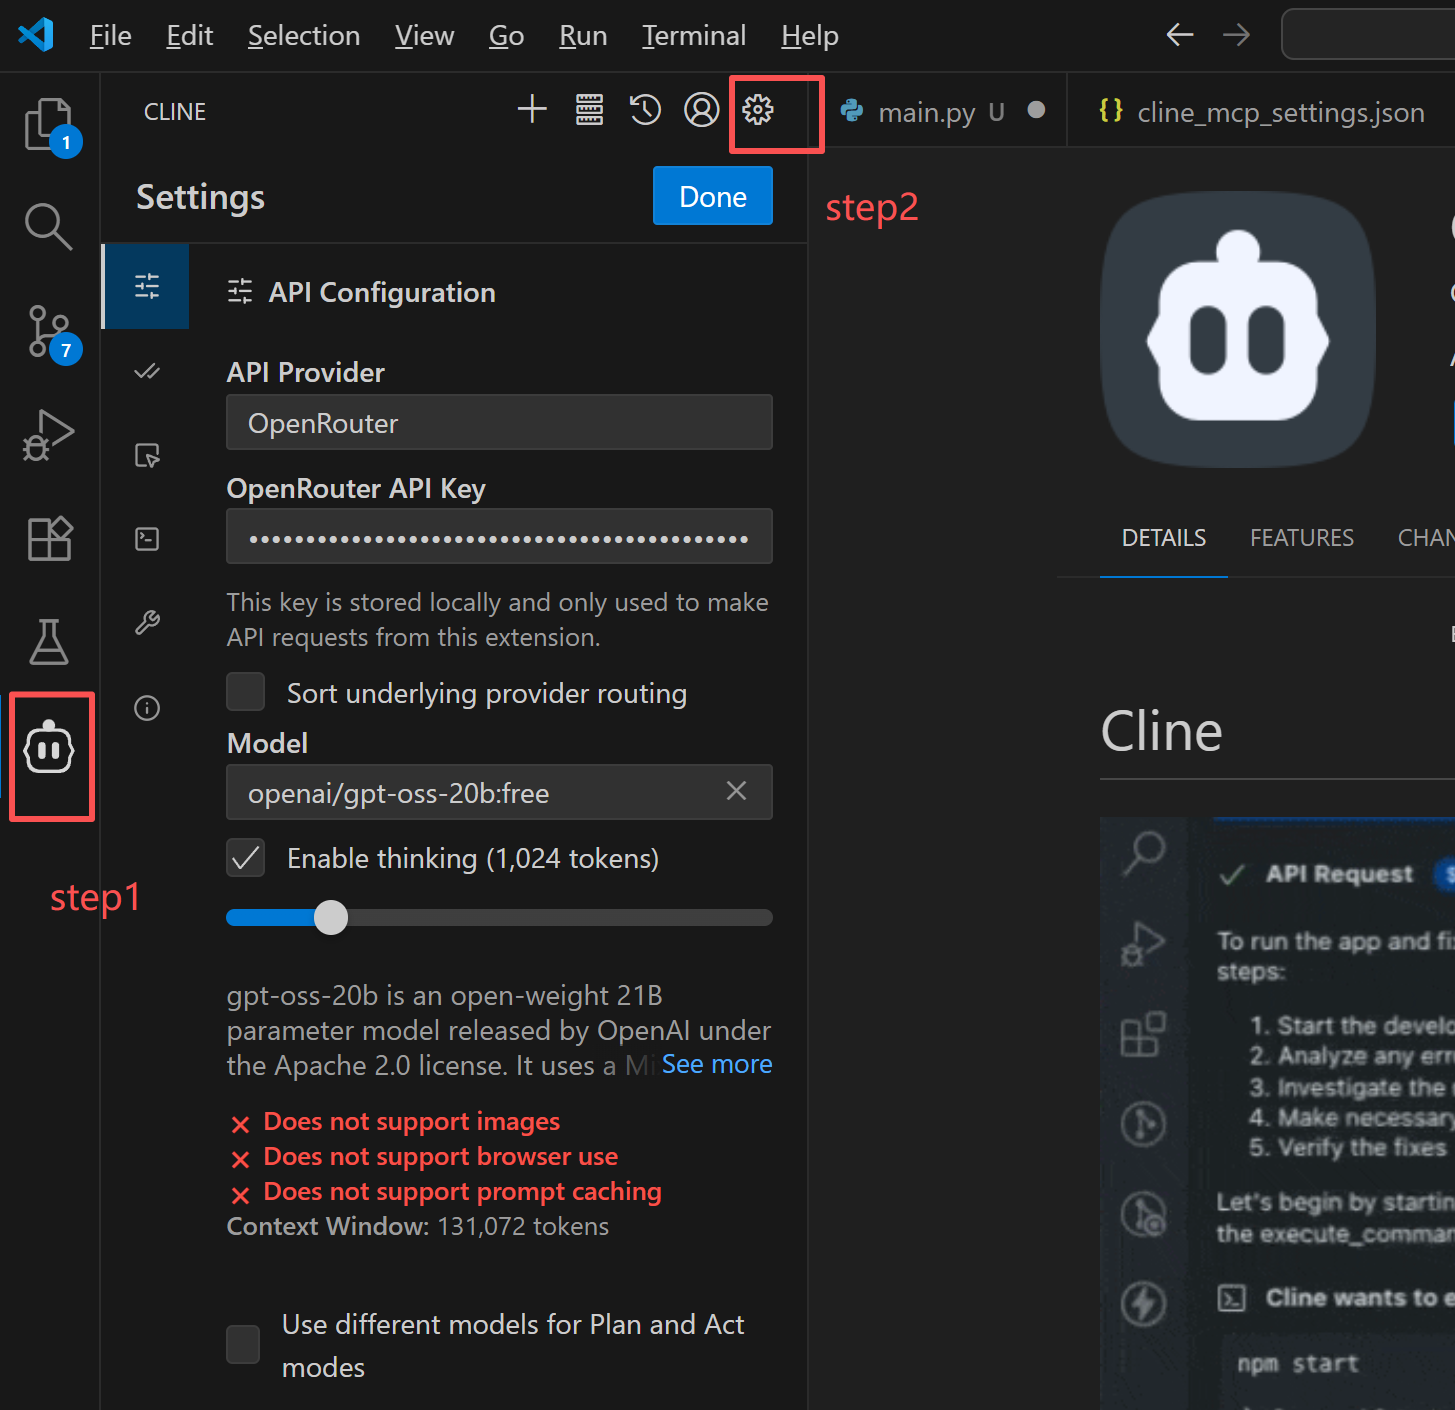Open the Help menu

coord(810,36)
